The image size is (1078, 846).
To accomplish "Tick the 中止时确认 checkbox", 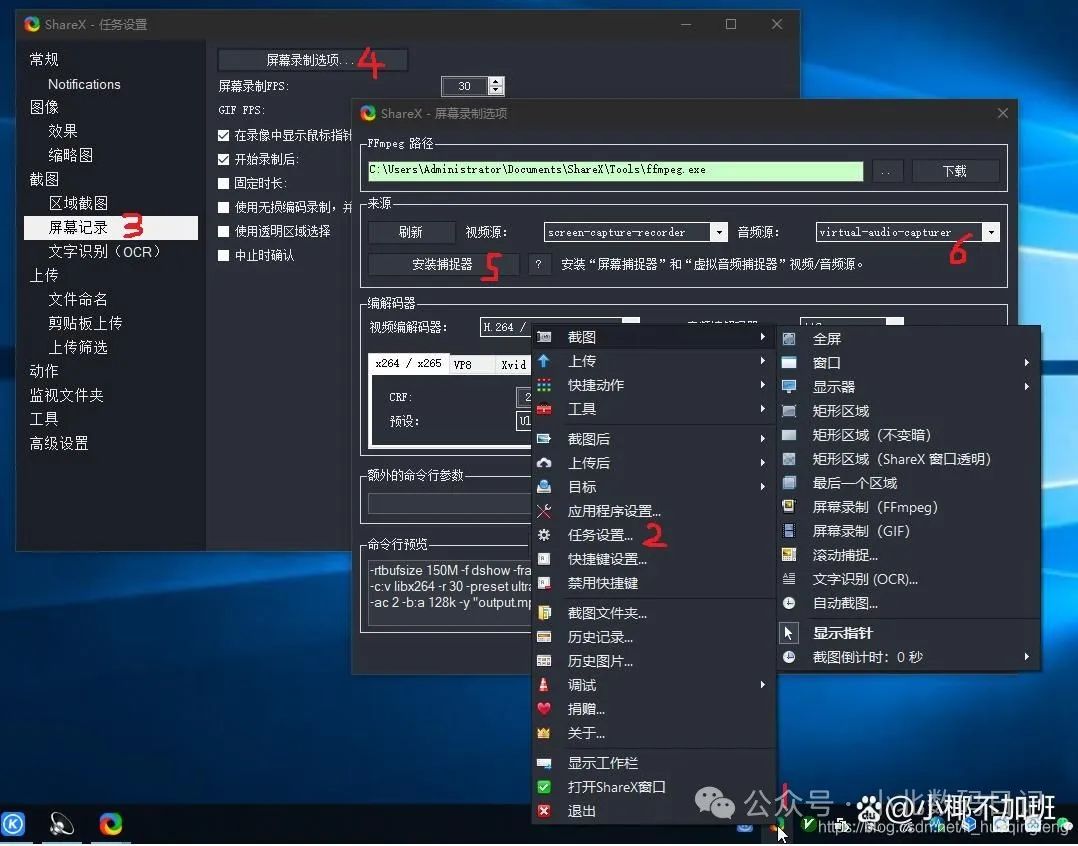I will click(x=223, y=256).
